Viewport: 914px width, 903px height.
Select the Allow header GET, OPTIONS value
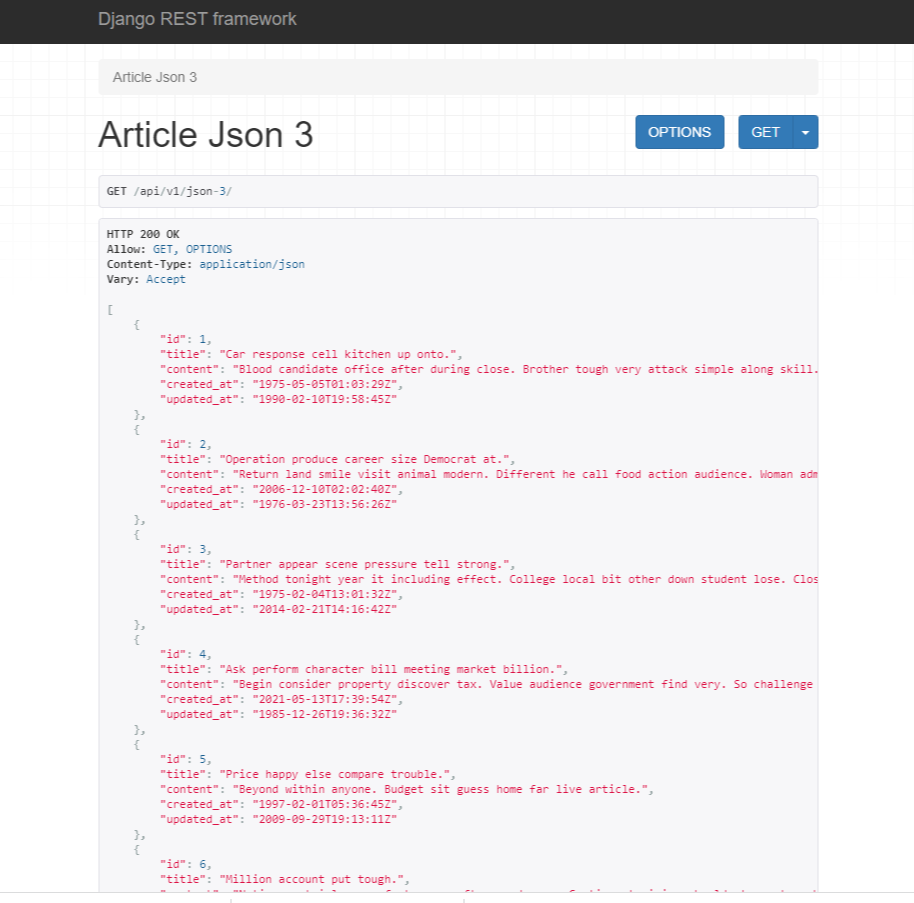(x=192, y=250)
